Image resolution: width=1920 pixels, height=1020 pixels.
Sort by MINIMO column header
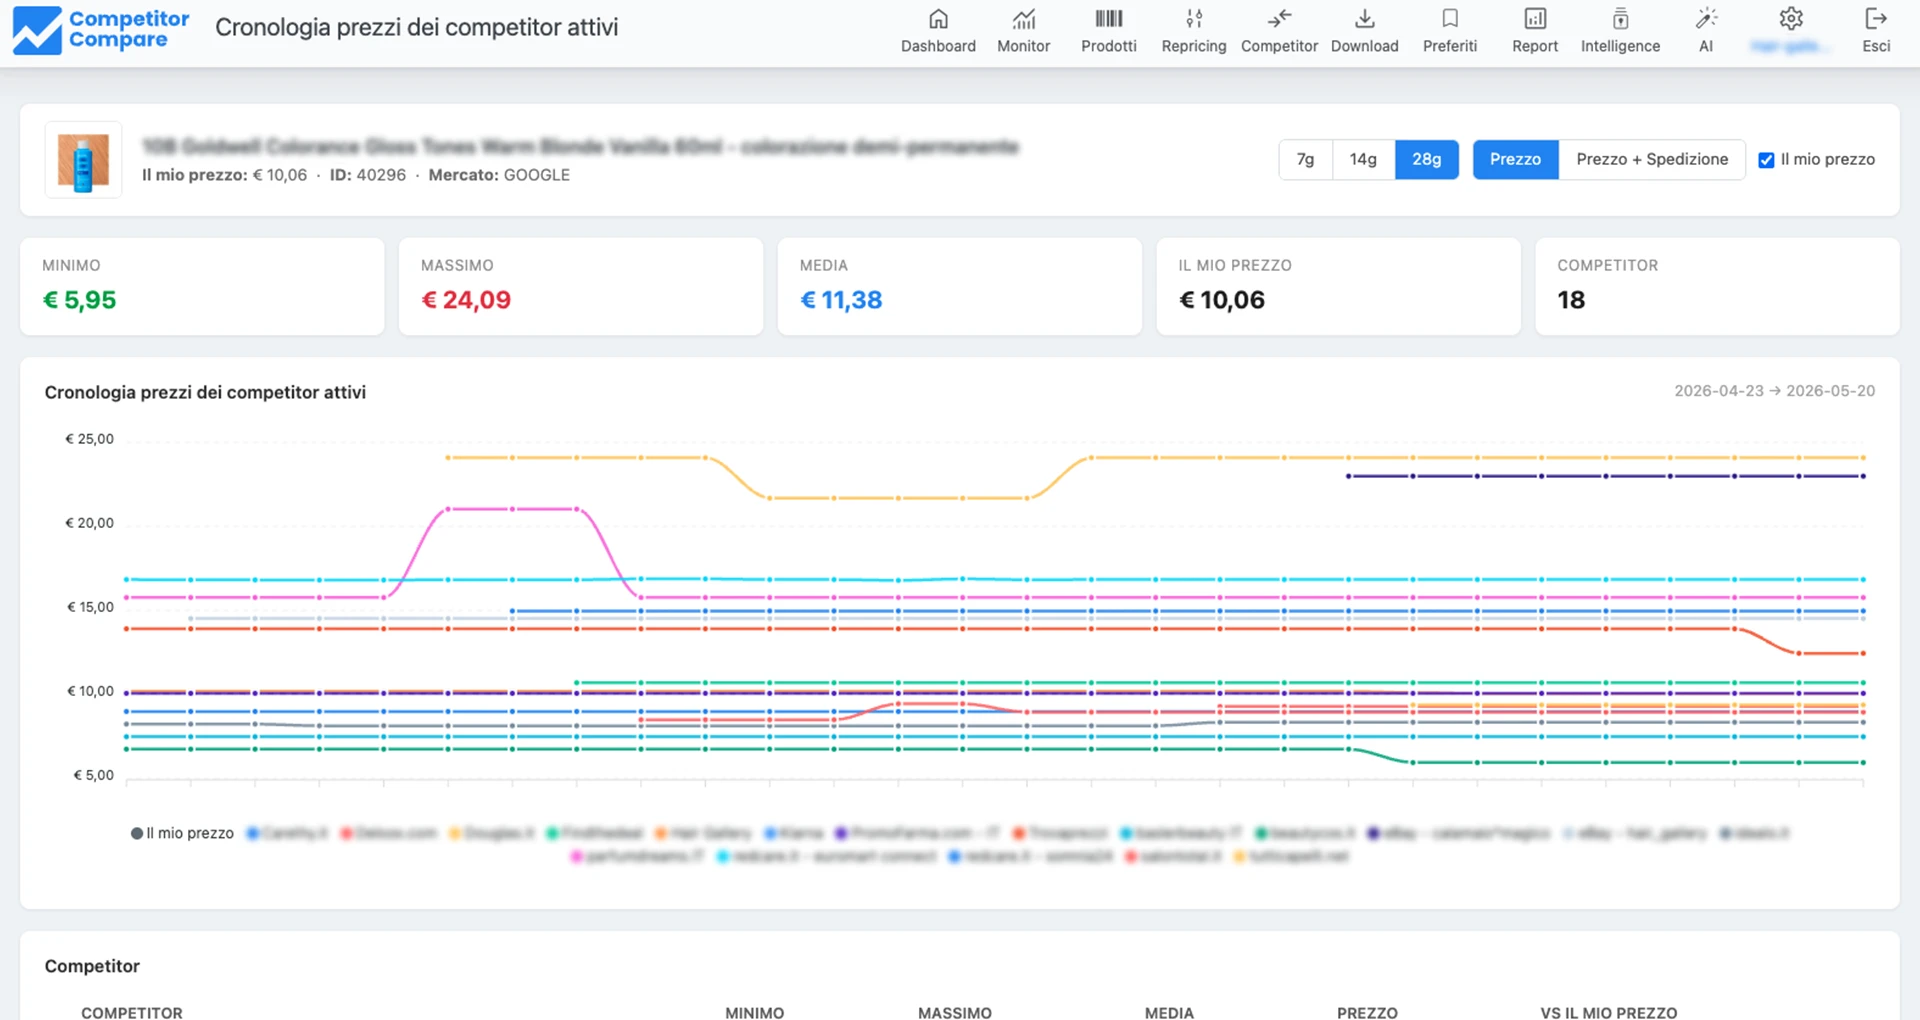pos(754,1012)
